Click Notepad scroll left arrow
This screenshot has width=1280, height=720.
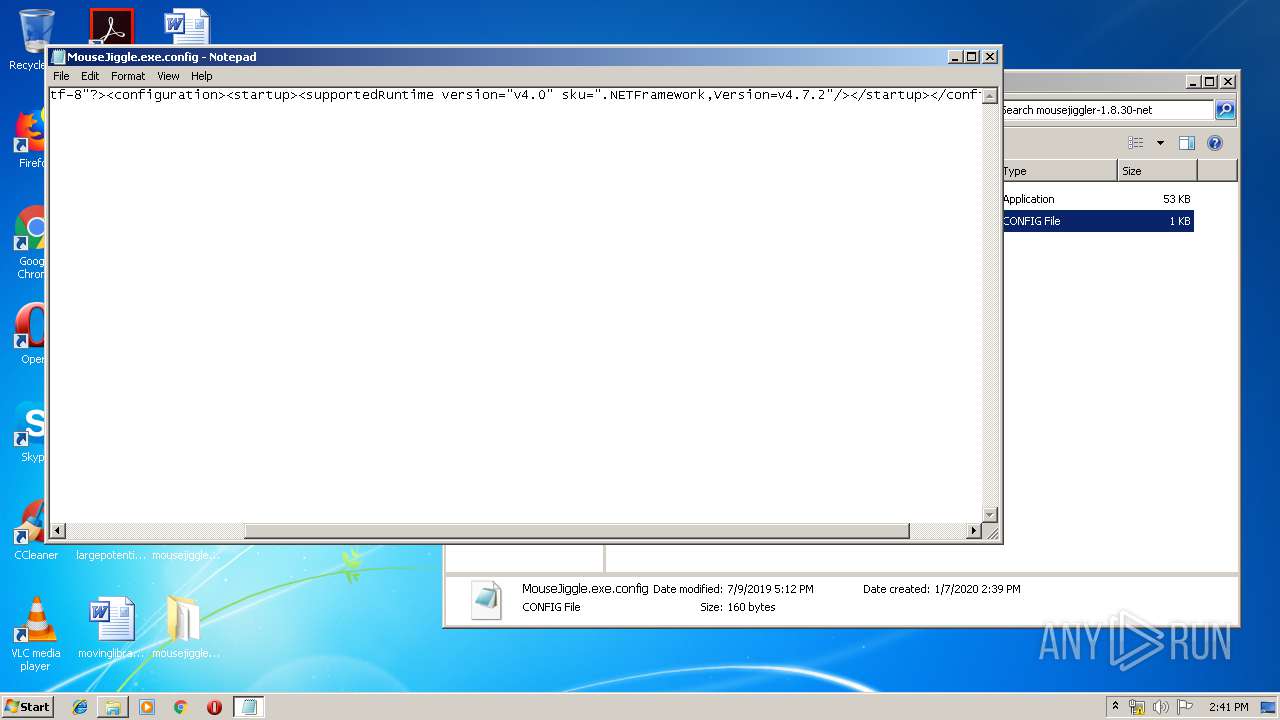pos(58,531)
